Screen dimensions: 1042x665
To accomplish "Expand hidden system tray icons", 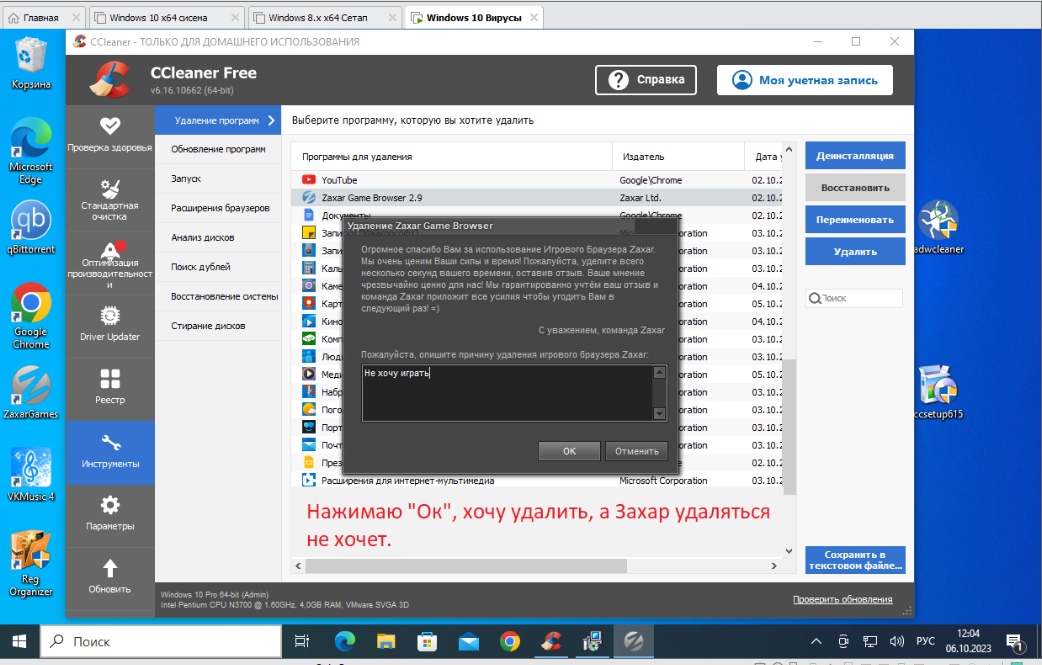I will coord(816,640).
